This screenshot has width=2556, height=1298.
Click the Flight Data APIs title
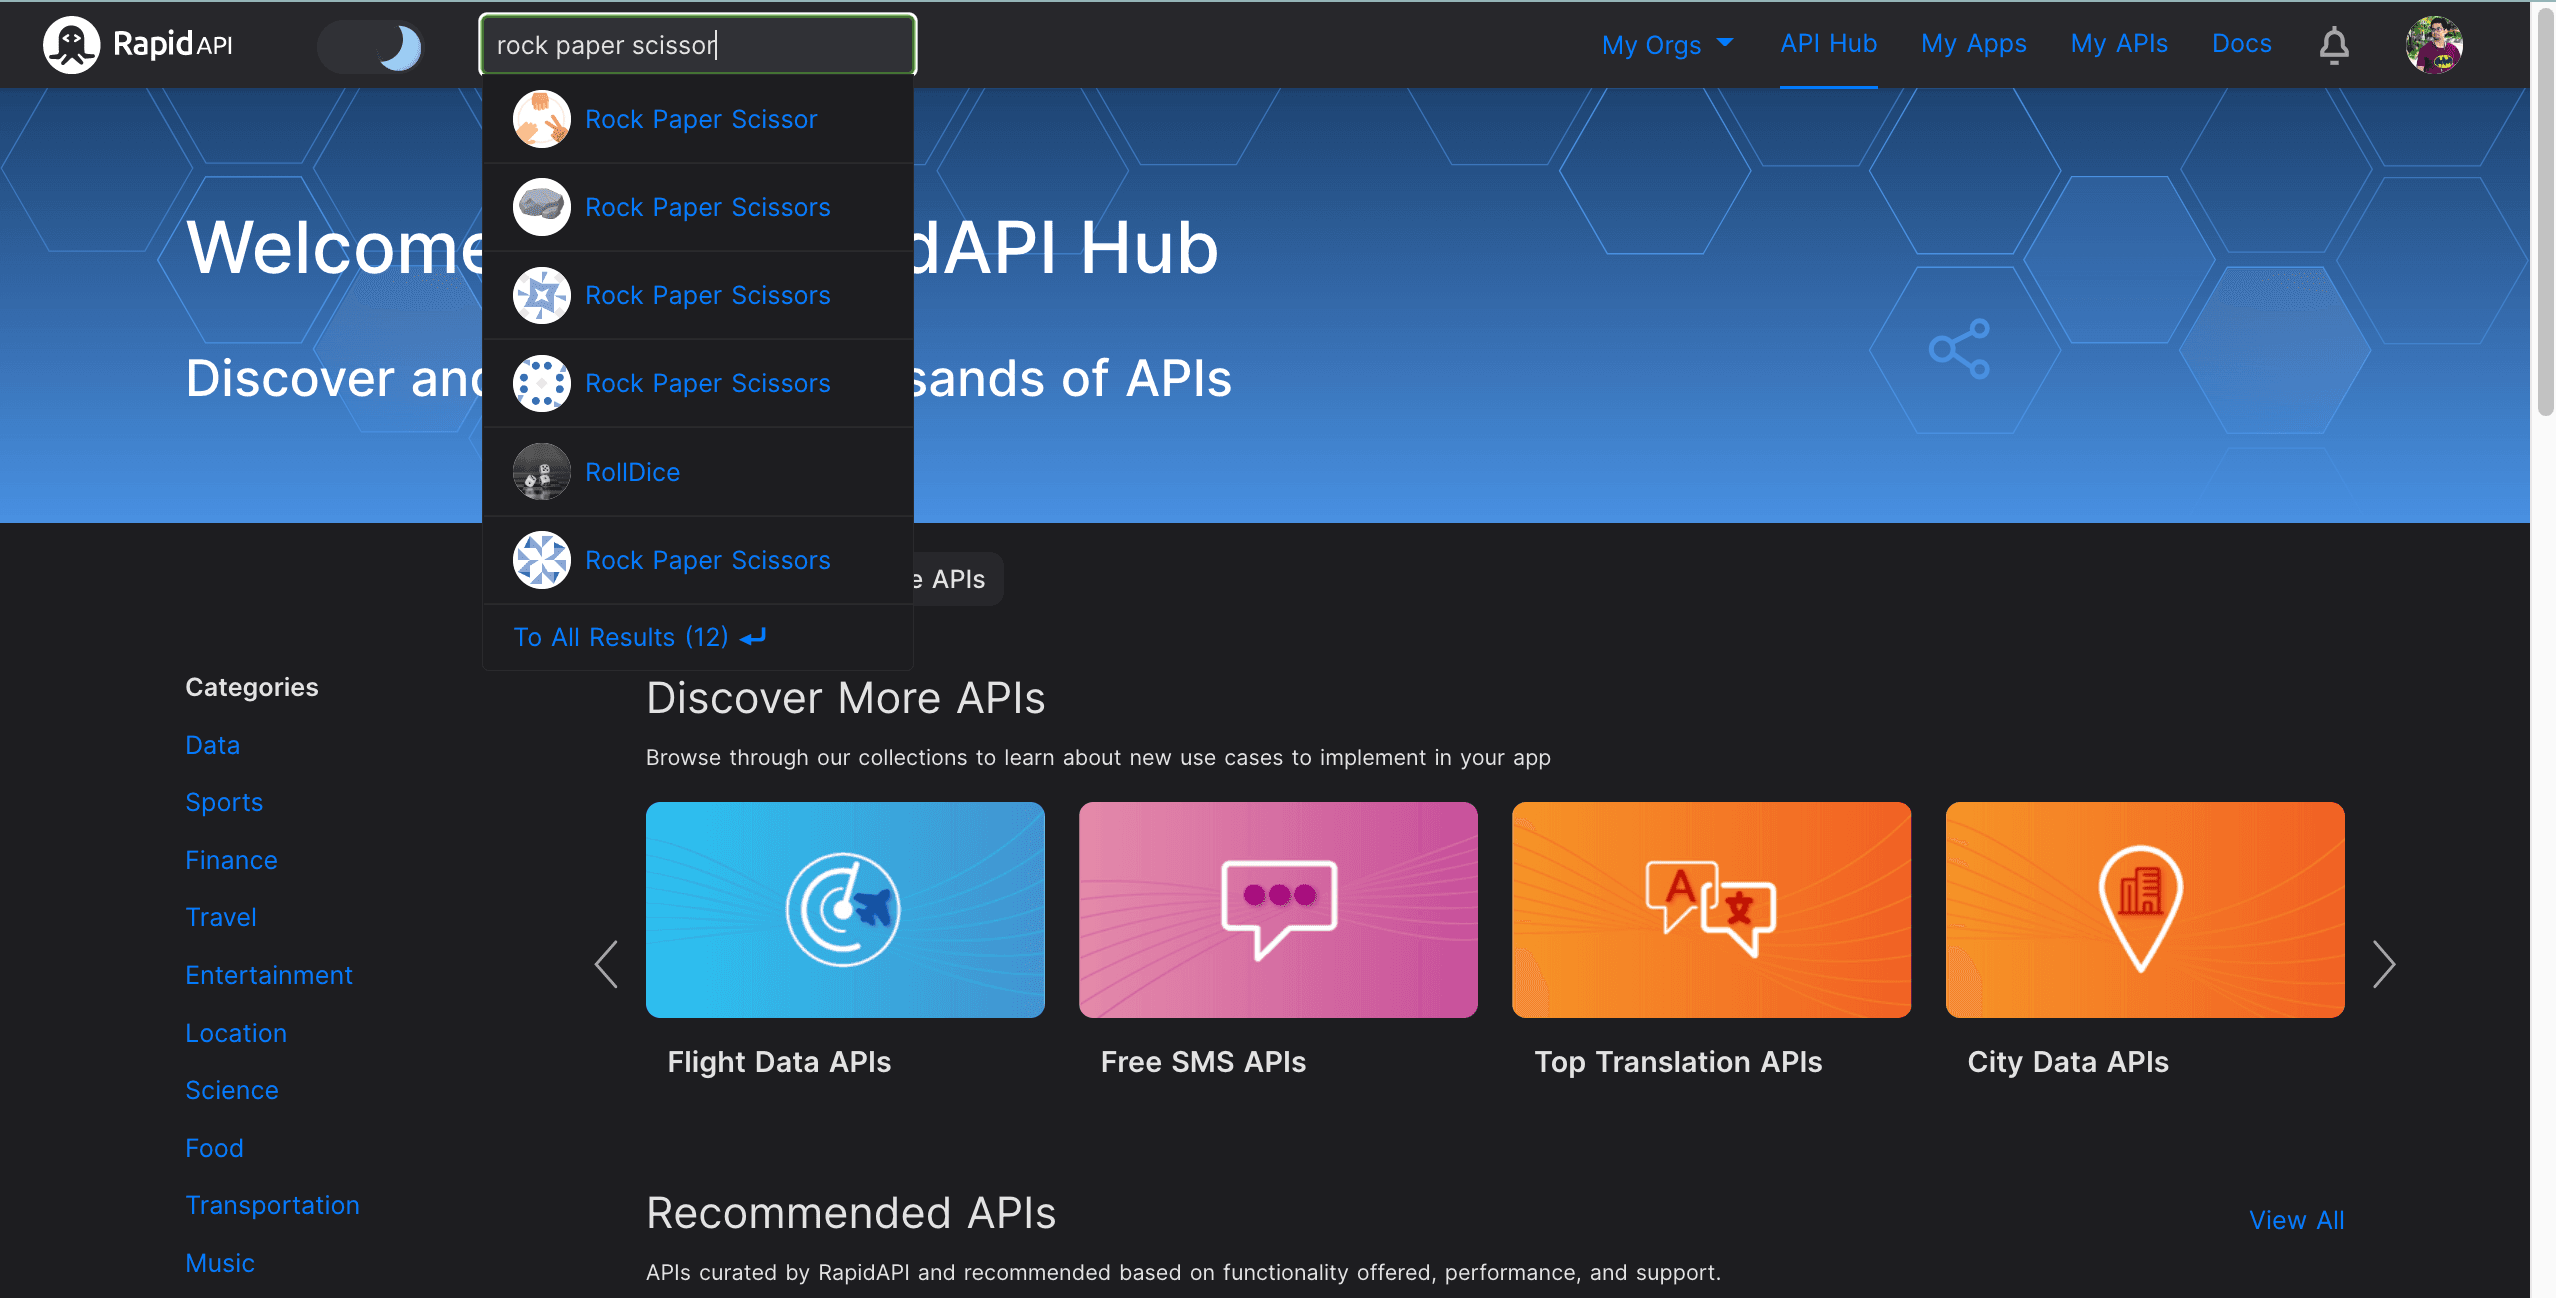779,1062
